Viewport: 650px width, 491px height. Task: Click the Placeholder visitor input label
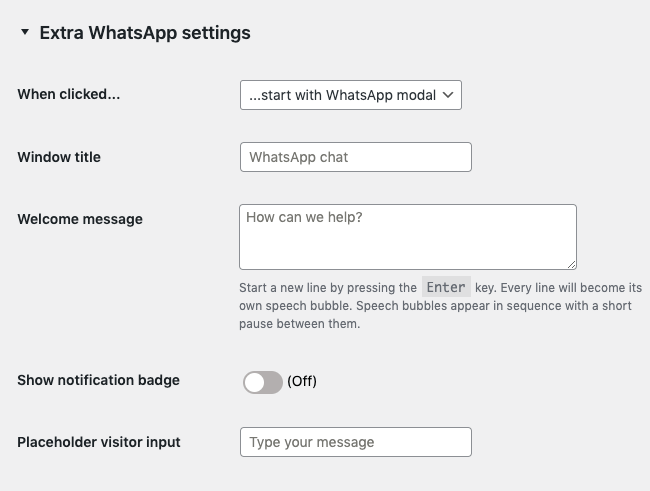click(x=99, y=441)
